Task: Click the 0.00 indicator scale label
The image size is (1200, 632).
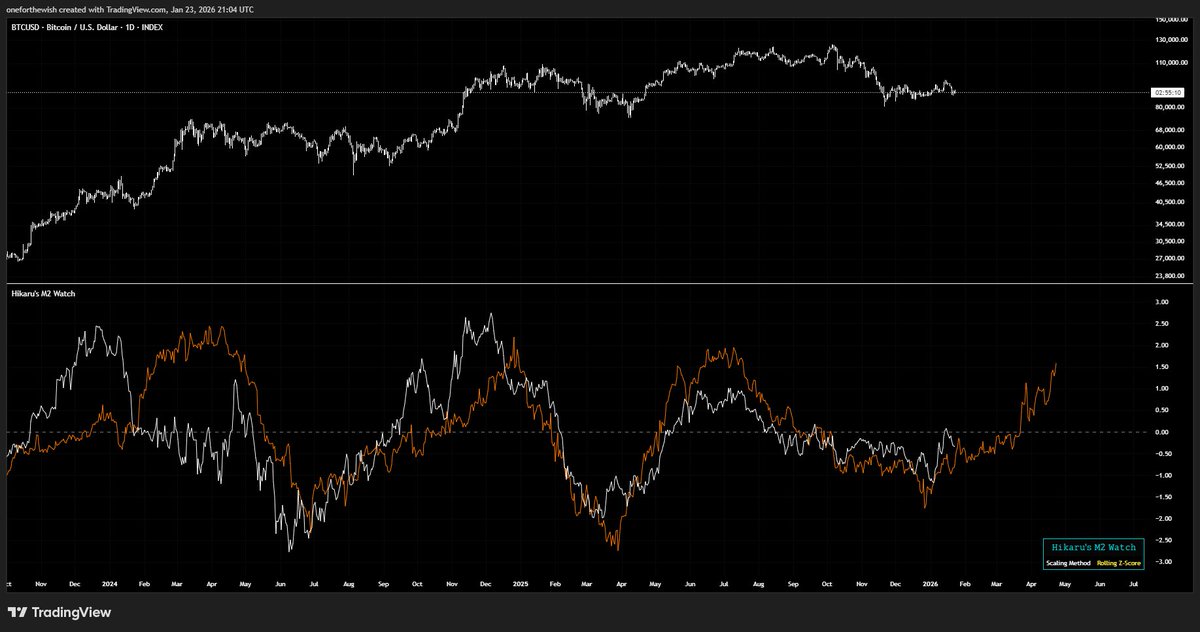Action: point(1161,432)
